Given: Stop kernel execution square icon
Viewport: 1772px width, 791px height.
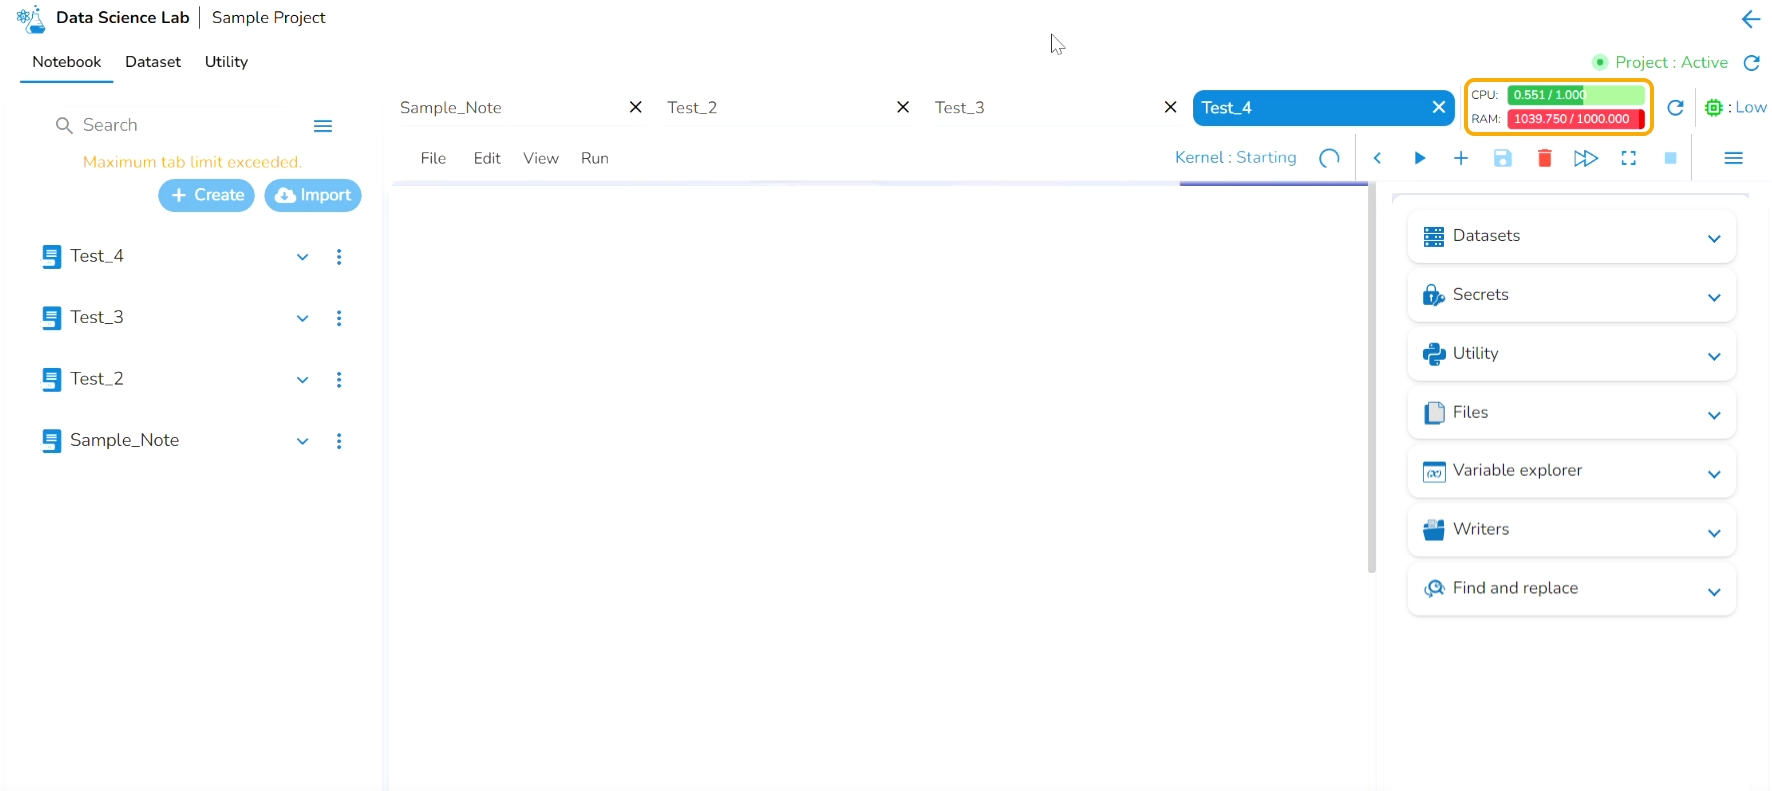Looking at the screenshot, I should click(x=1670, y=158).
